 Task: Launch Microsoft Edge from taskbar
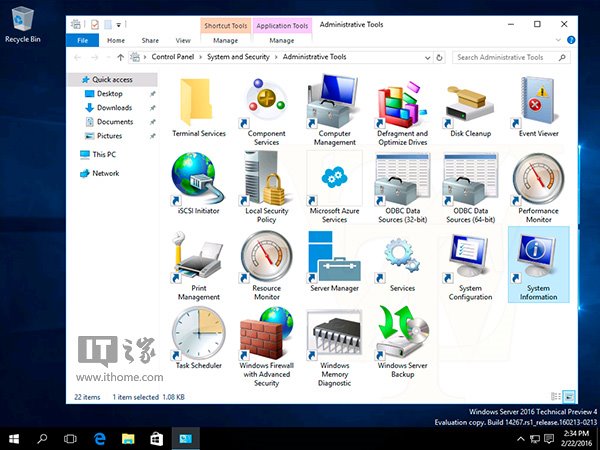[99, 439]
